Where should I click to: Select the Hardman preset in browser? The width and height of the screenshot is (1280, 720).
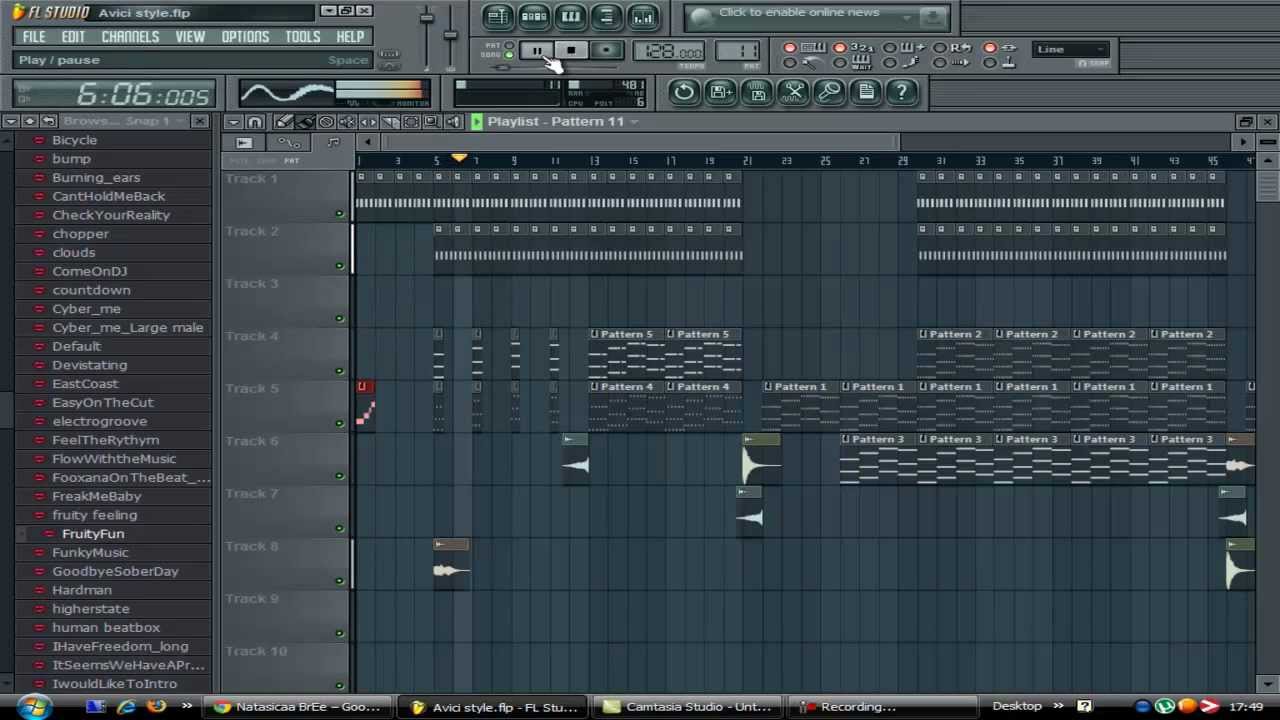click(82, 590)
